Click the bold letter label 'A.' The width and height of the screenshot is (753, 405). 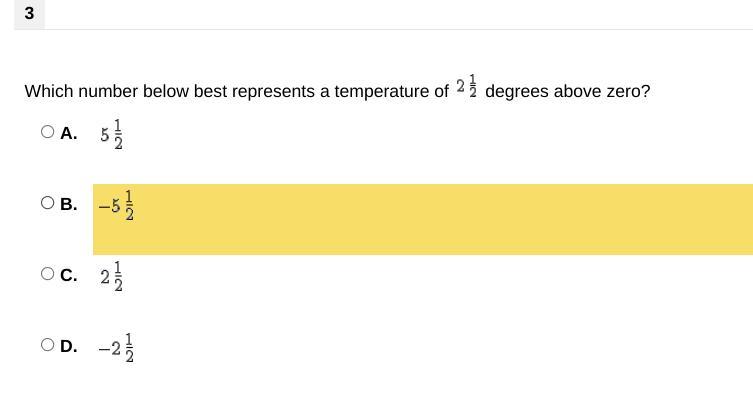pyautogui.click(x=69, y=133)
